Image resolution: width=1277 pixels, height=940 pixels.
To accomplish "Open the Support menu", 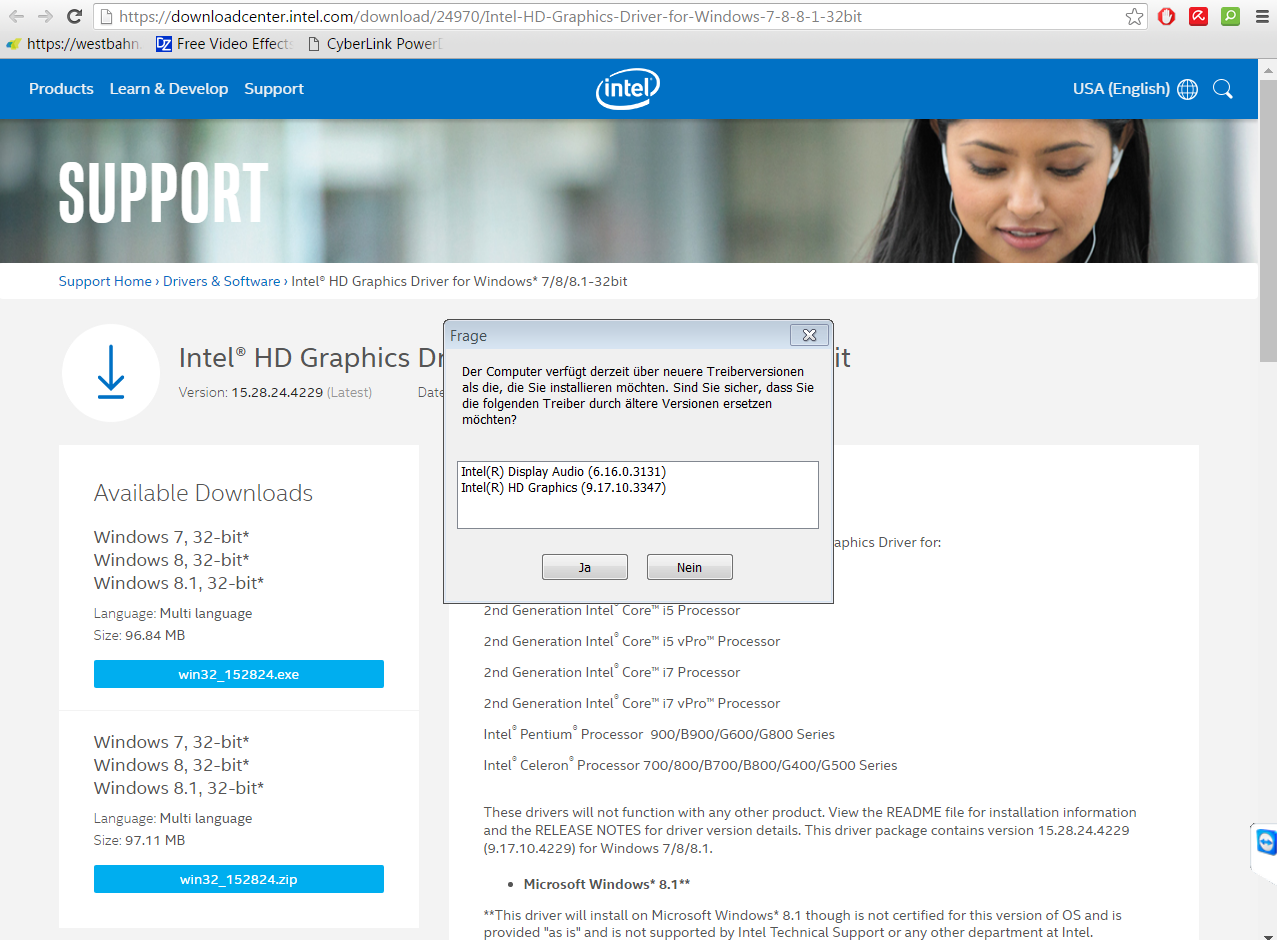I will [x=274, y=89].
